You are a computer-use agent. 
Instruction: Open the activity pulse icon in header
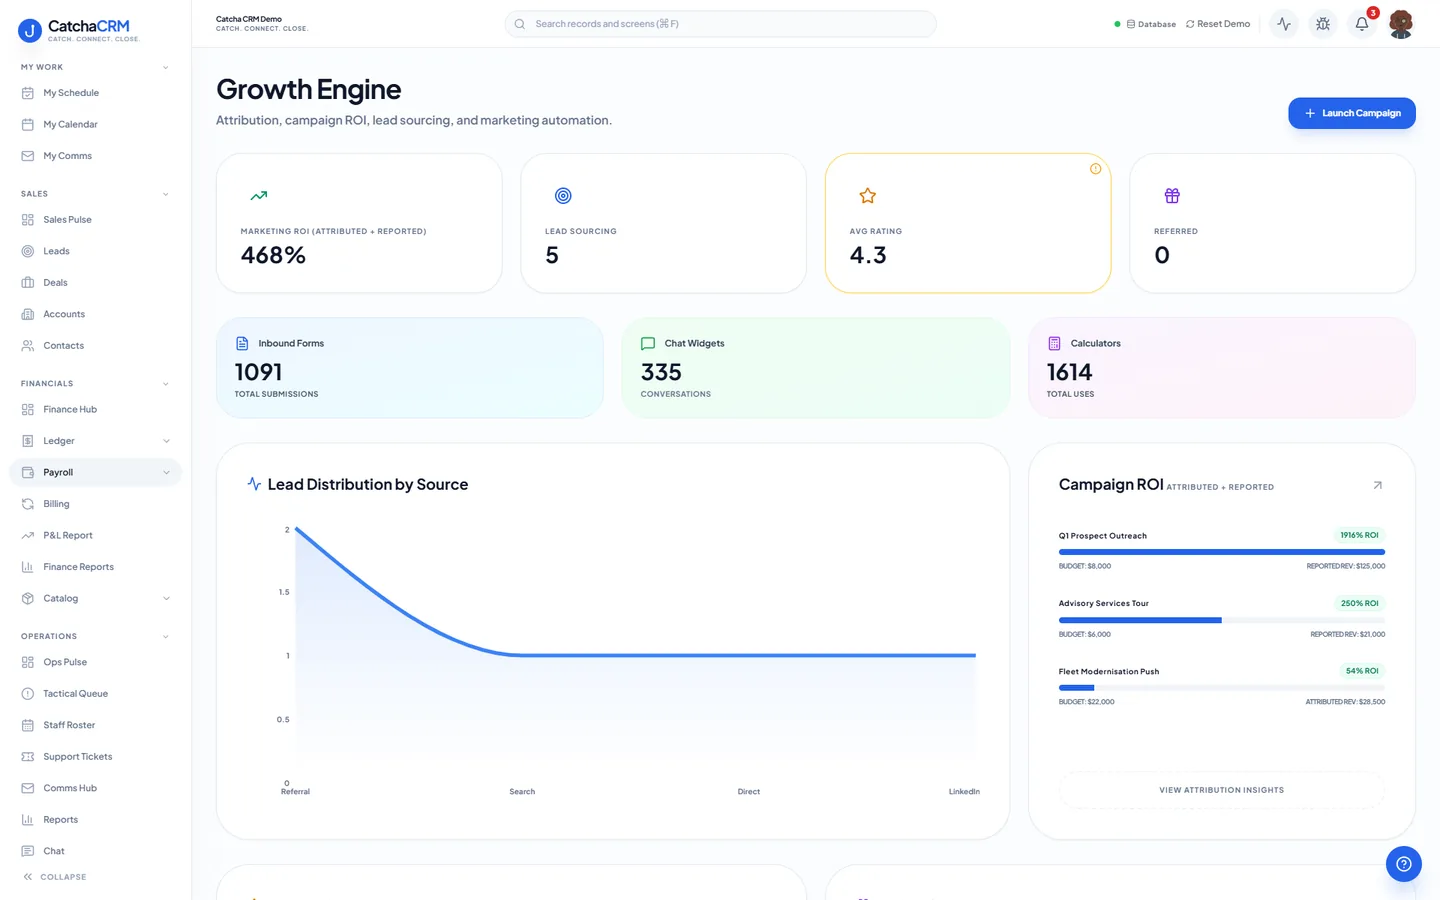(1284, 24)
